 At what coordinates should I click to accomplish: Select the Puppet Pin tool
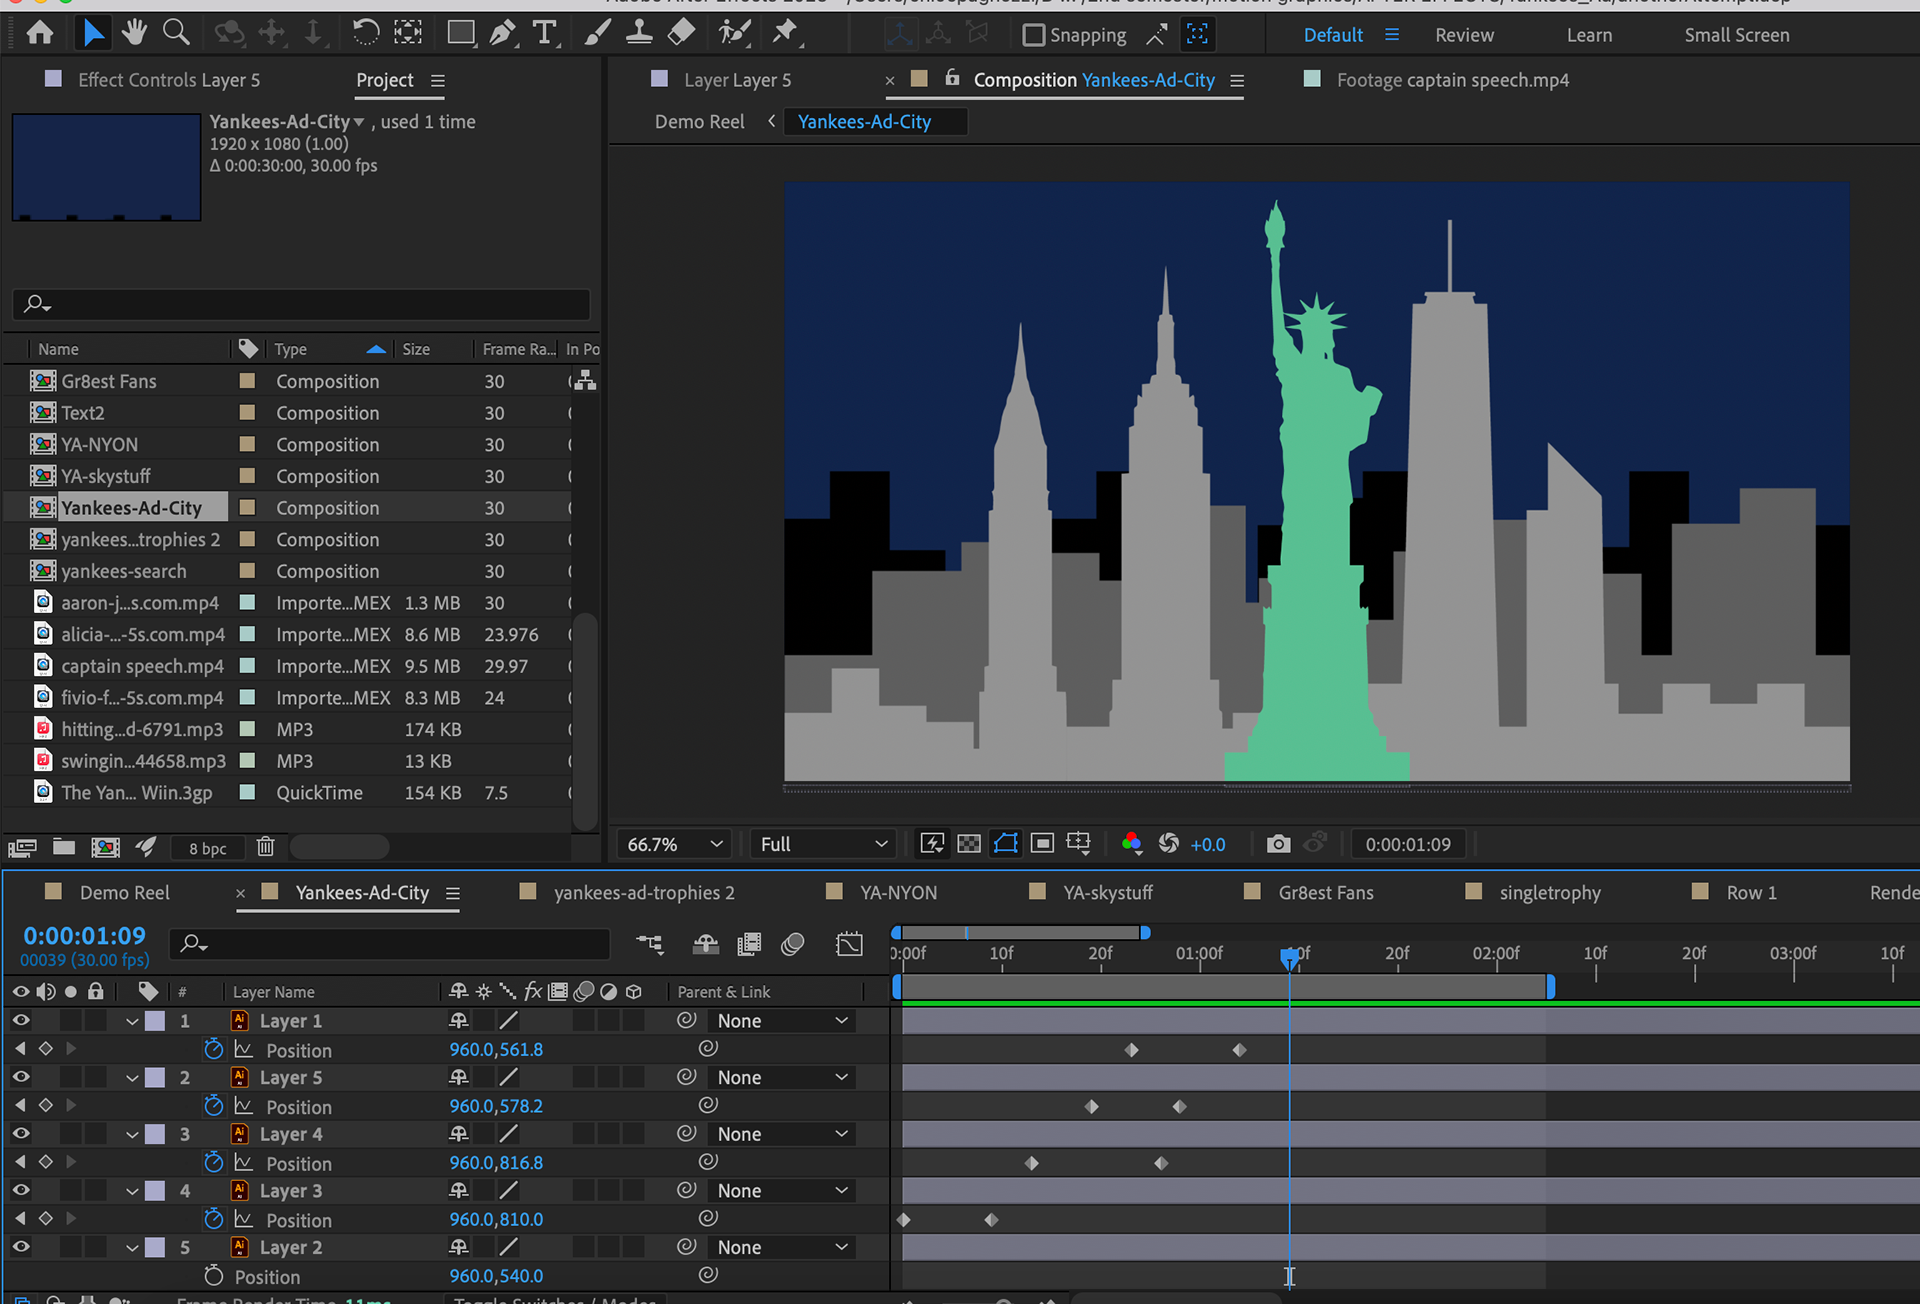[786, 33]
